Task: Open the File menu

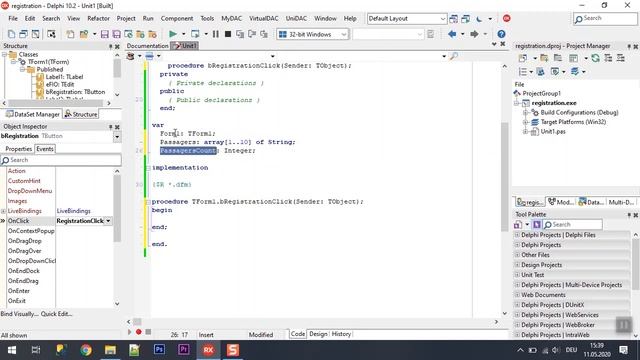Action: click(13, 19)
